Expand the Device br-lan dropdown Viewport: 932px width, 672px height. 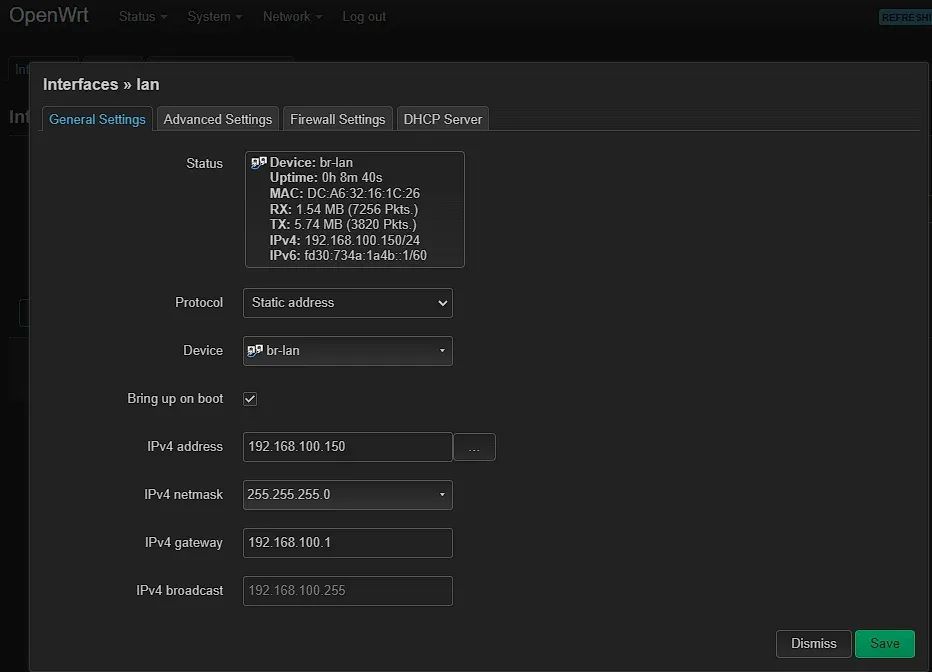click(347, 351)
